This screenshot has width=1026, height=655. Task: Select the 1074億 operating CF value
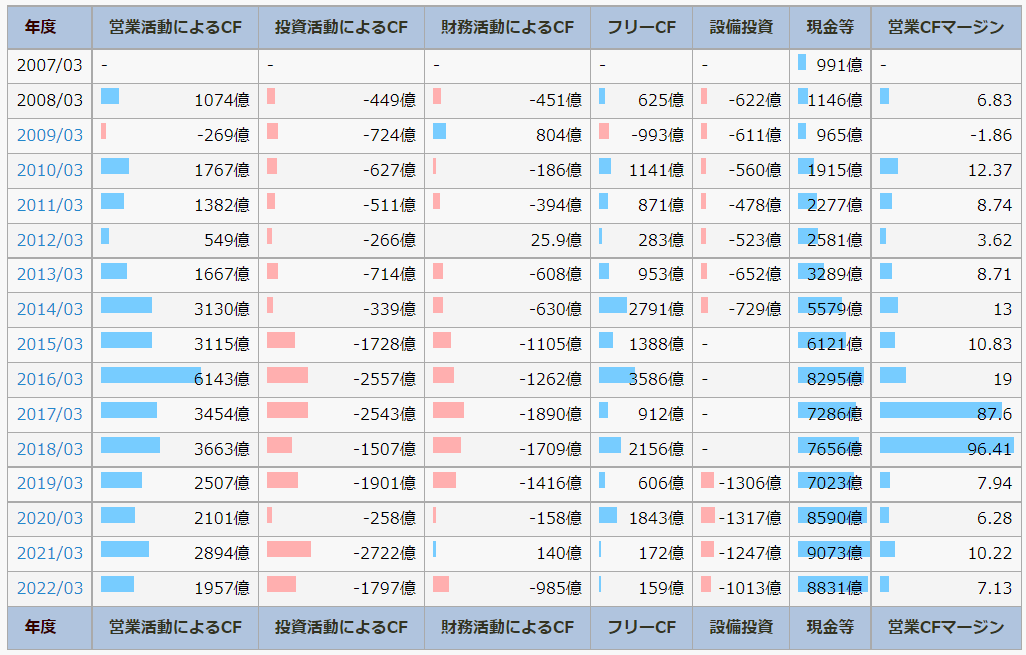222,100
